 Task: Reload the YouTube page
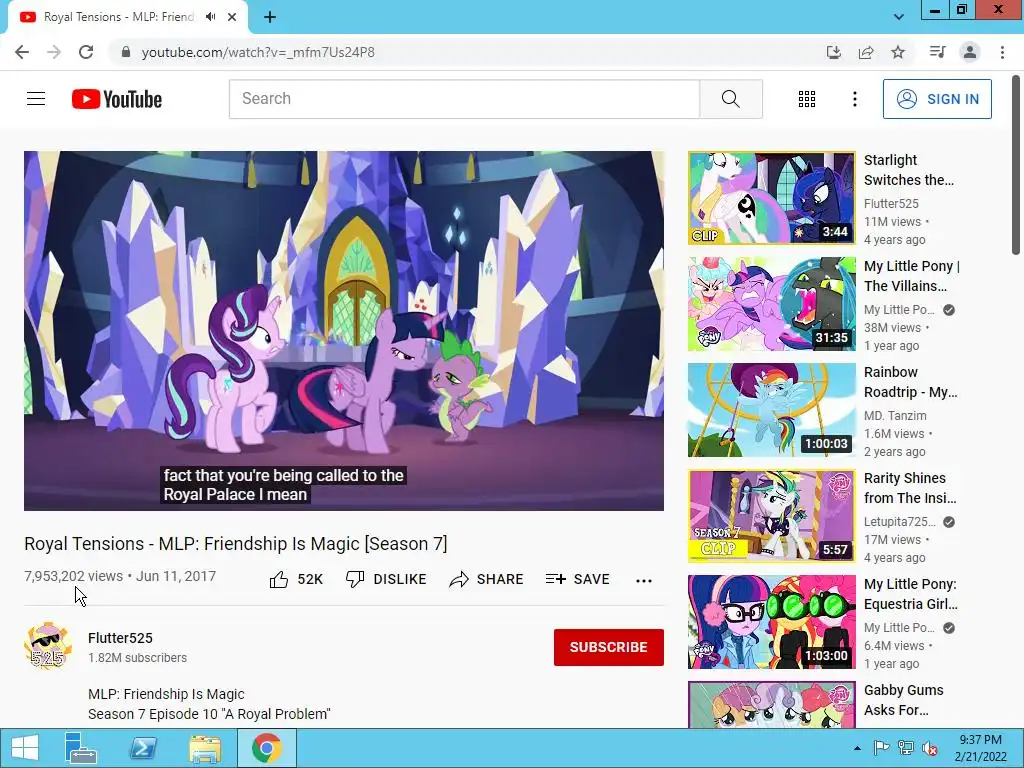coord(86,52)
